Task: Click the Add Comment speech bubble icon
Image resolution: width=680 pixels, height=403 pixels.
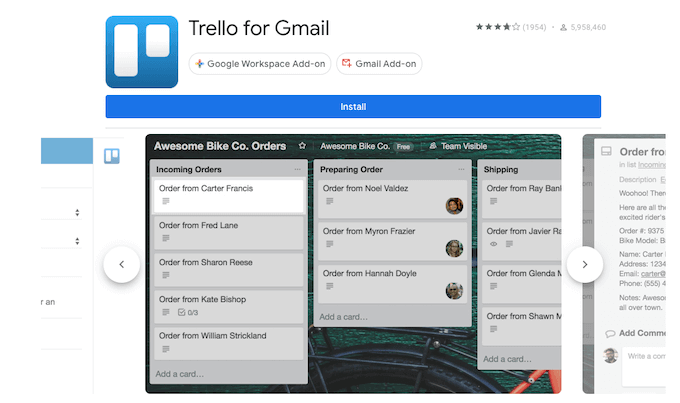Action: pos(610,334)
